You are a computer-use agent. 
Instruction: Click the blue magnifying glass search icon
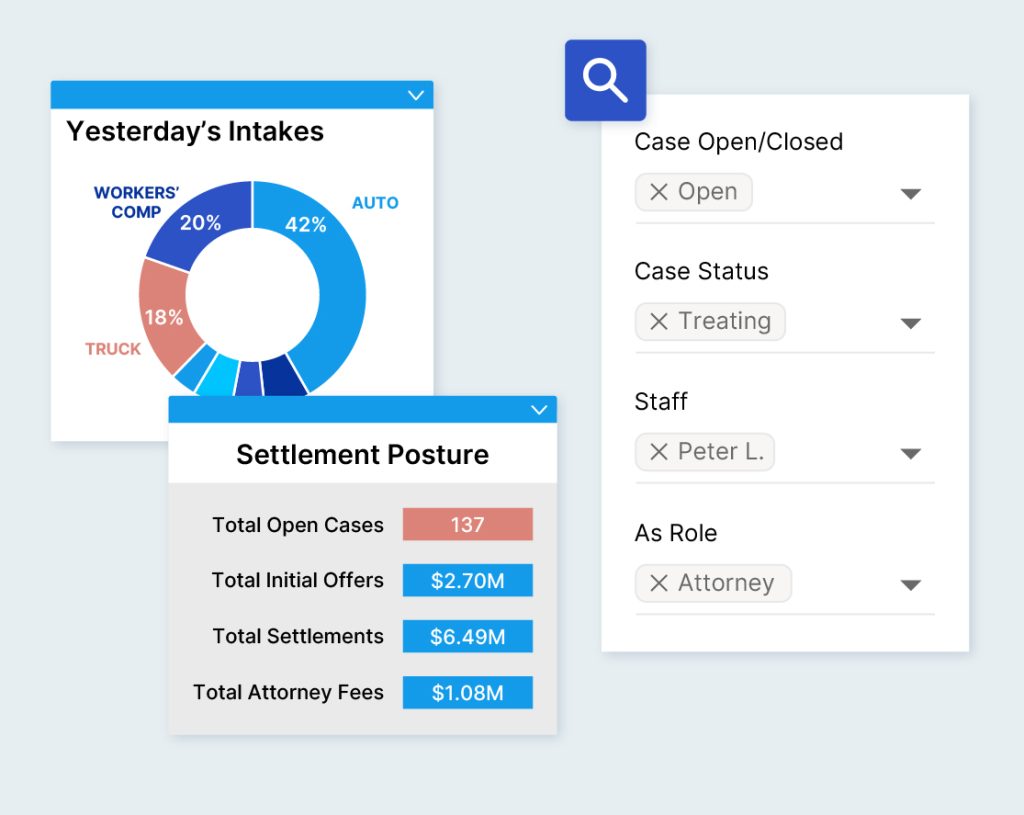[x=605, y=80]
